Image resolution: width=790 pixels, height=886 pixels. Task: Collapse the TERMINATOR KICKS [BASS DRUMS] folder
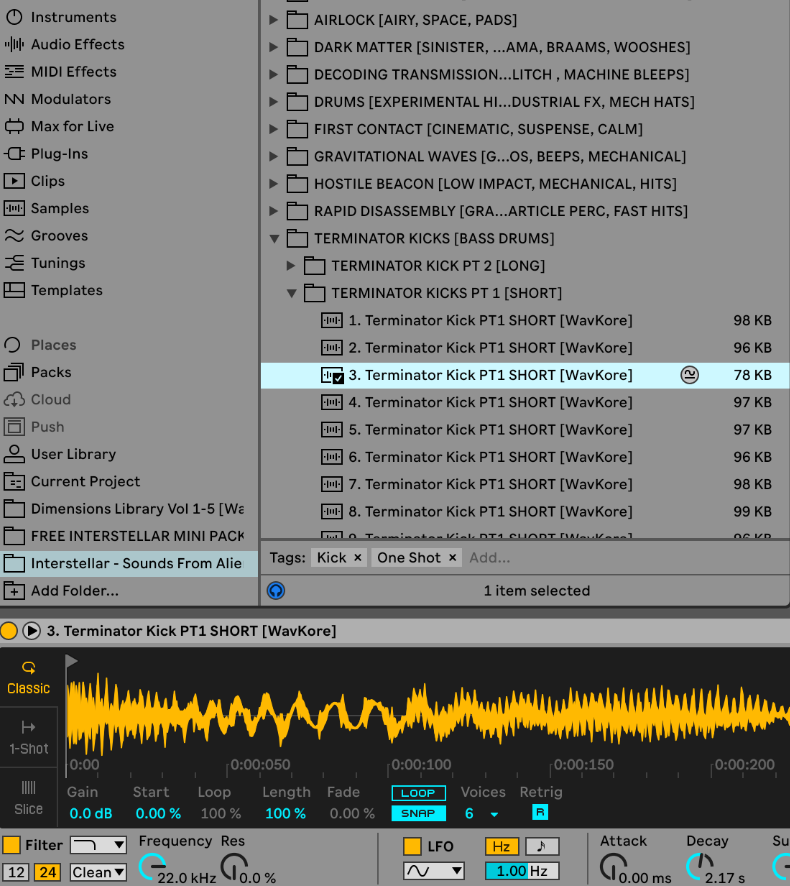click(274, 238)
